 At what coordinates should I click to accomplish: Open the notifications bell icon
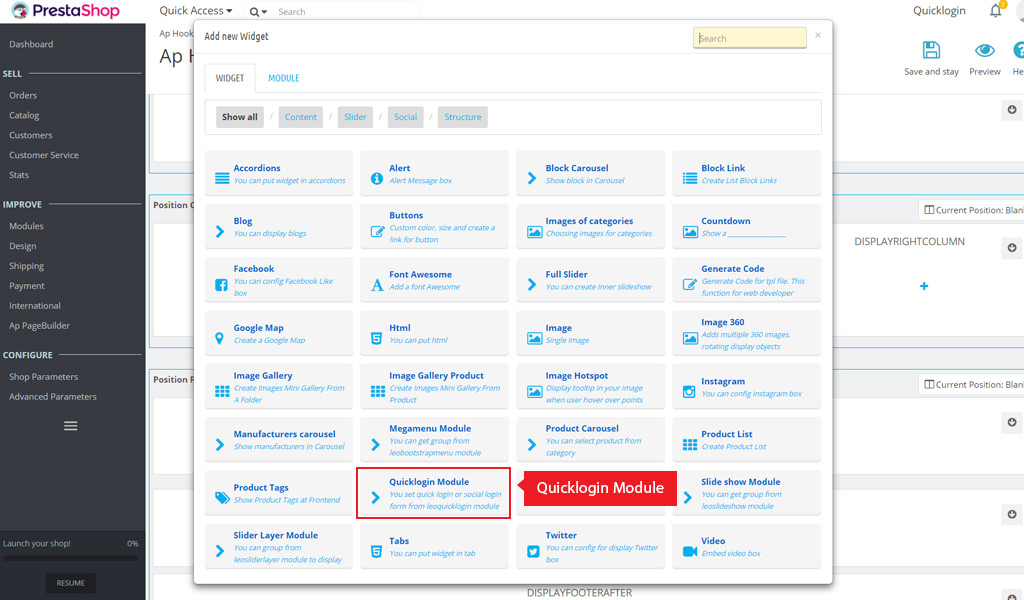tap(996, 11)
